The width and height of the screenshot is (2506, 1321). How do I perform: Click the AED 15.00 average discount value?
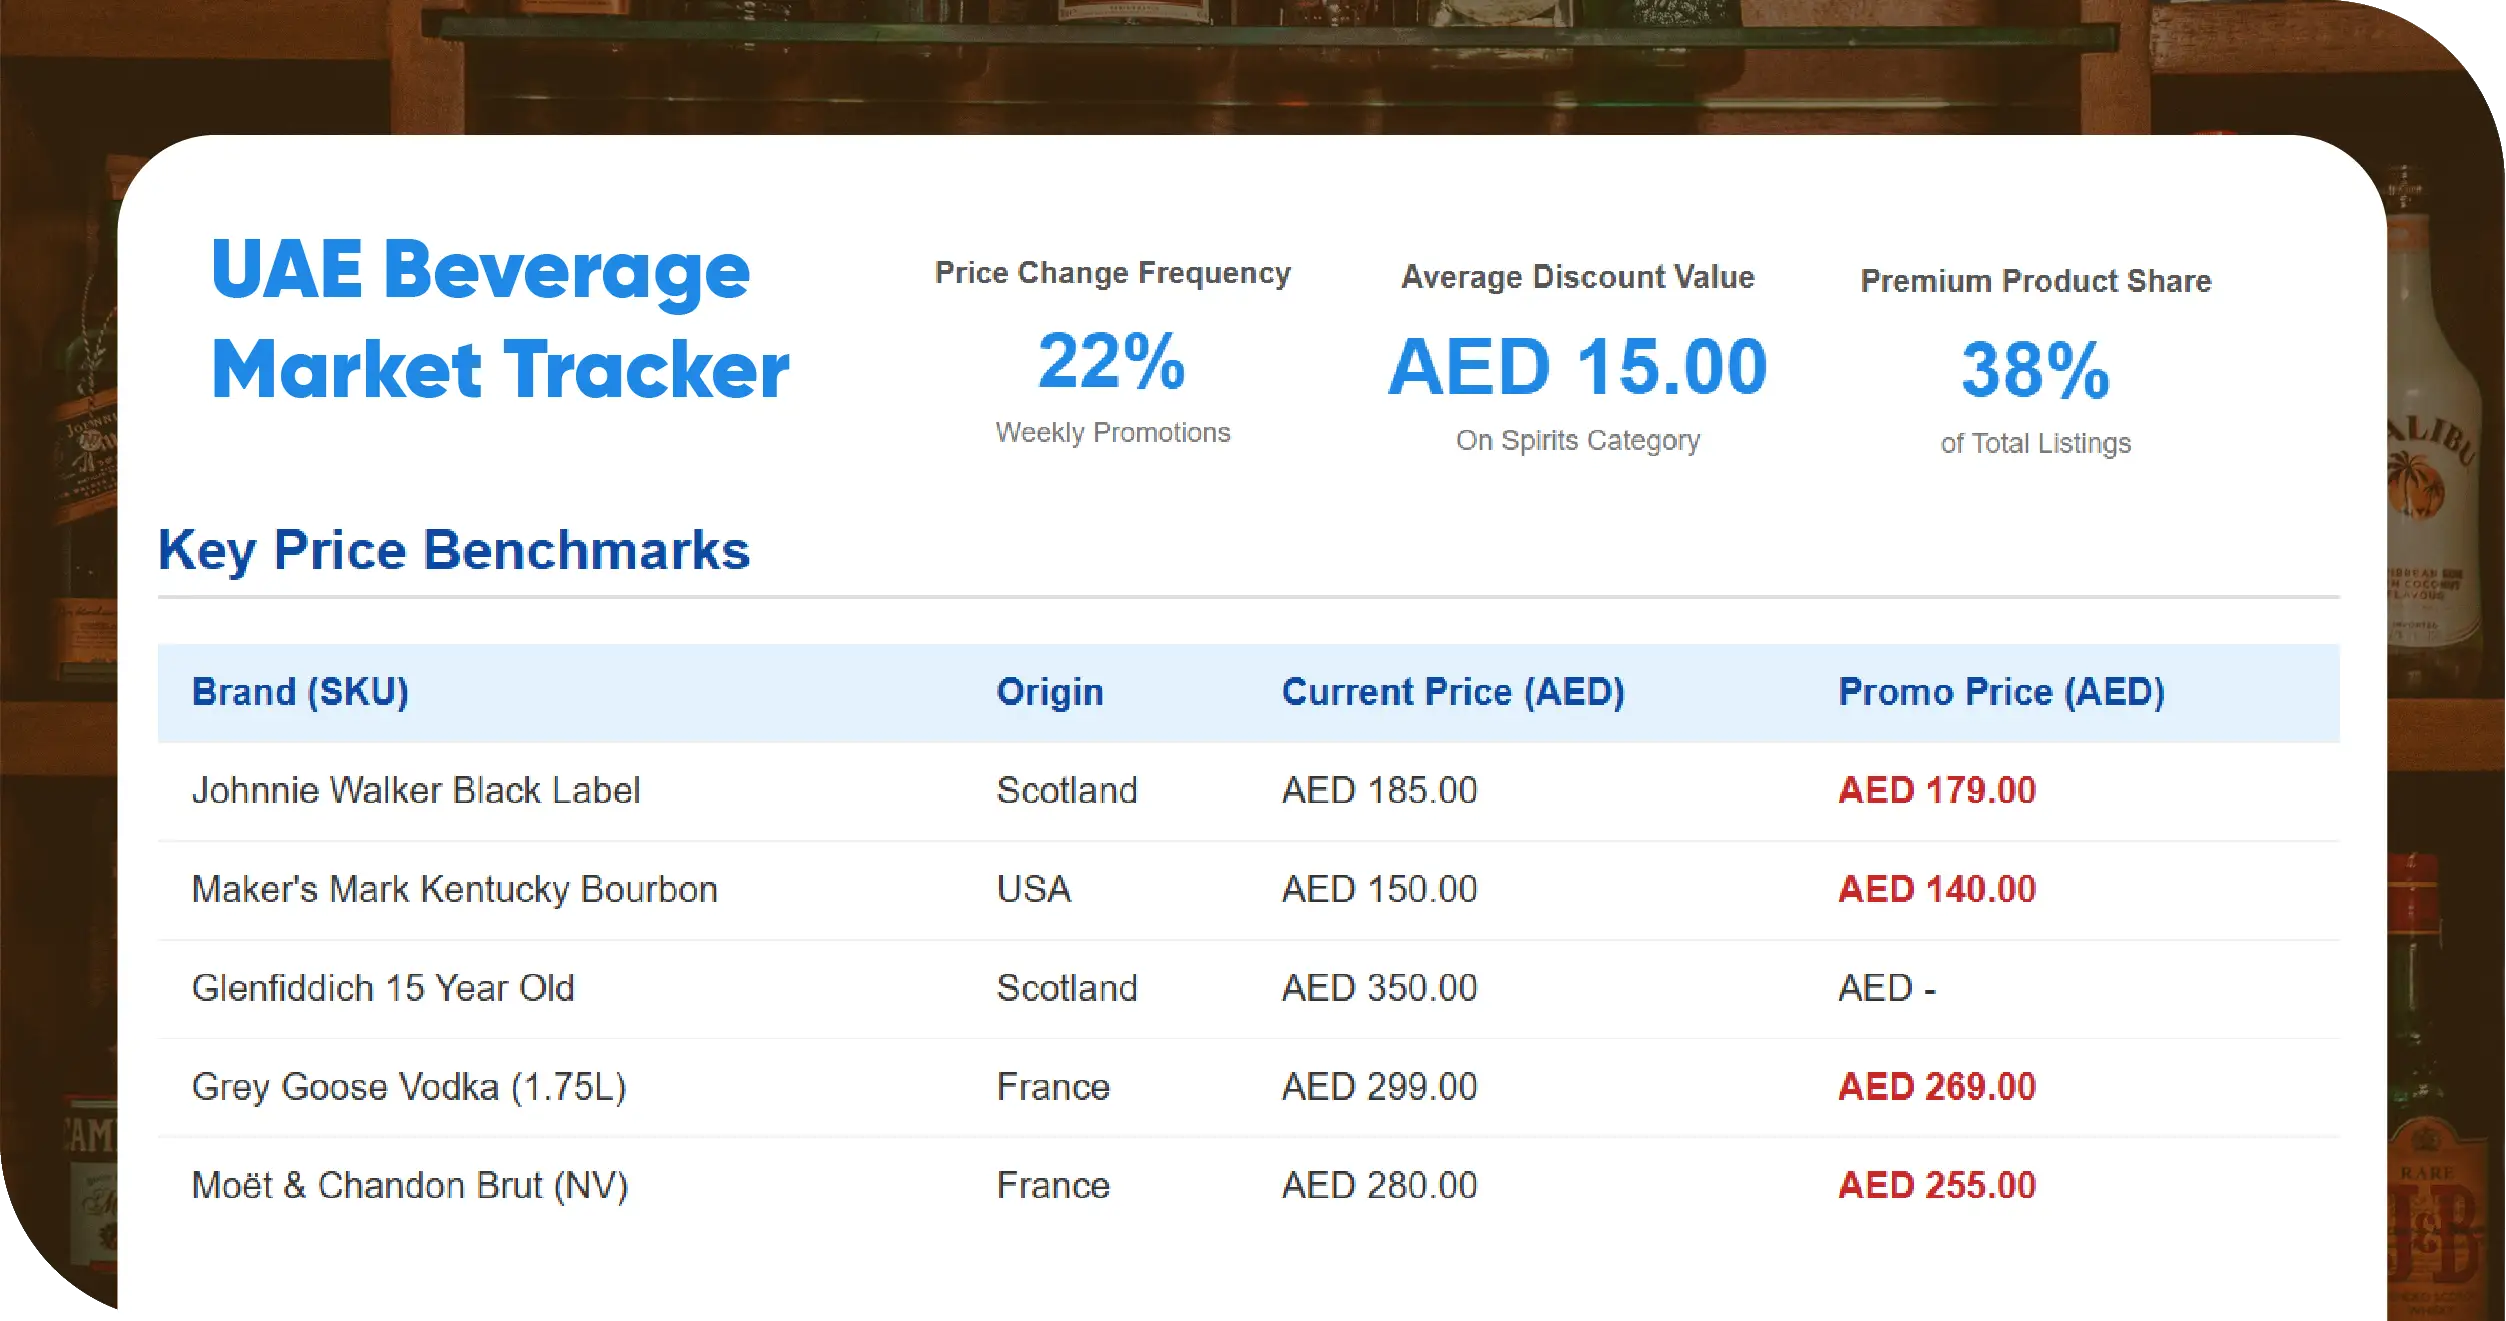pyautogui.click(x=1577, y=367)
